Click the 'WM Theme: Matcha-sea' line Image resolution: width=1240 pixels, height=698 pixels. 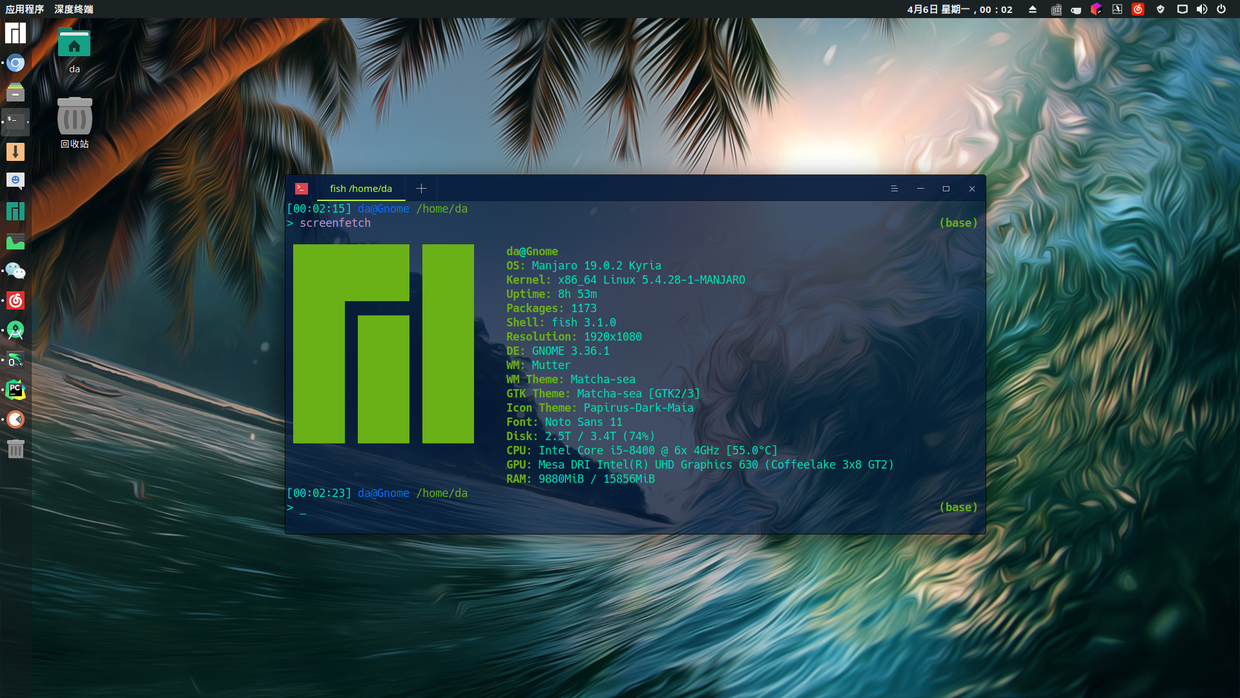(x=571, y=379)
